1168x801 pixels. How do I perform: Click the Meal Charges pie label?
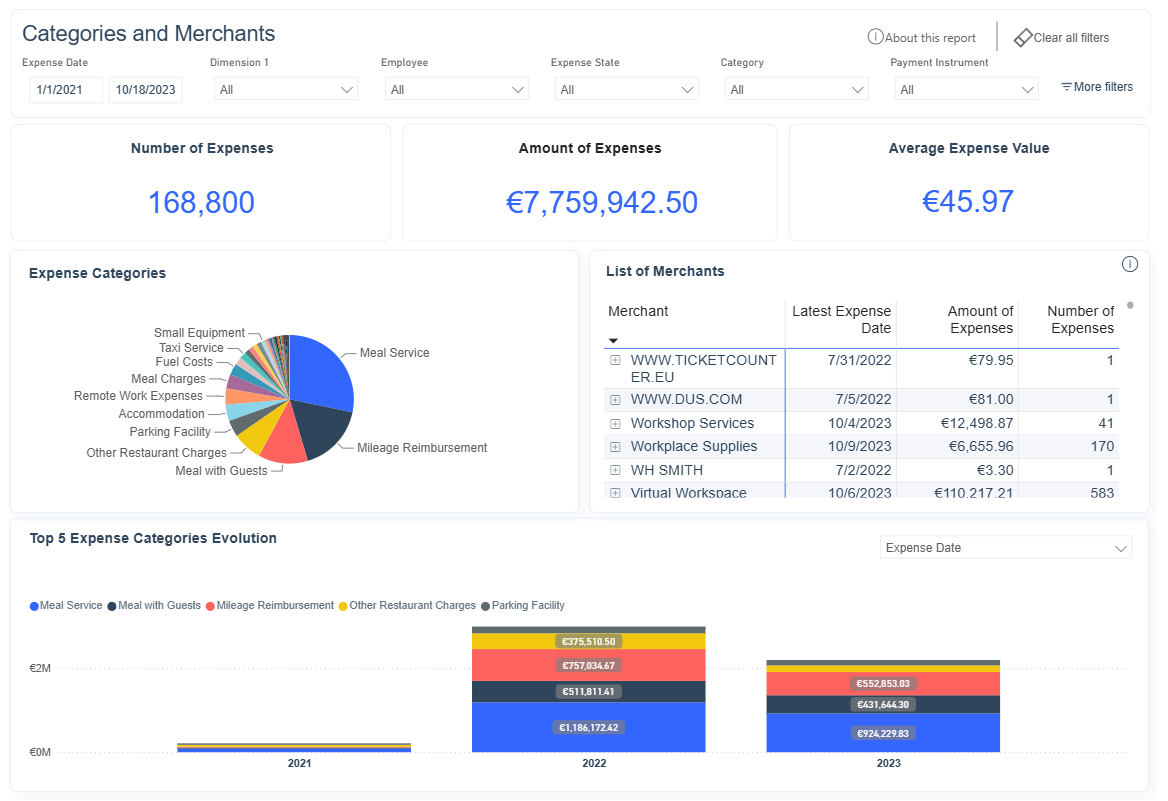coord(168,379)
